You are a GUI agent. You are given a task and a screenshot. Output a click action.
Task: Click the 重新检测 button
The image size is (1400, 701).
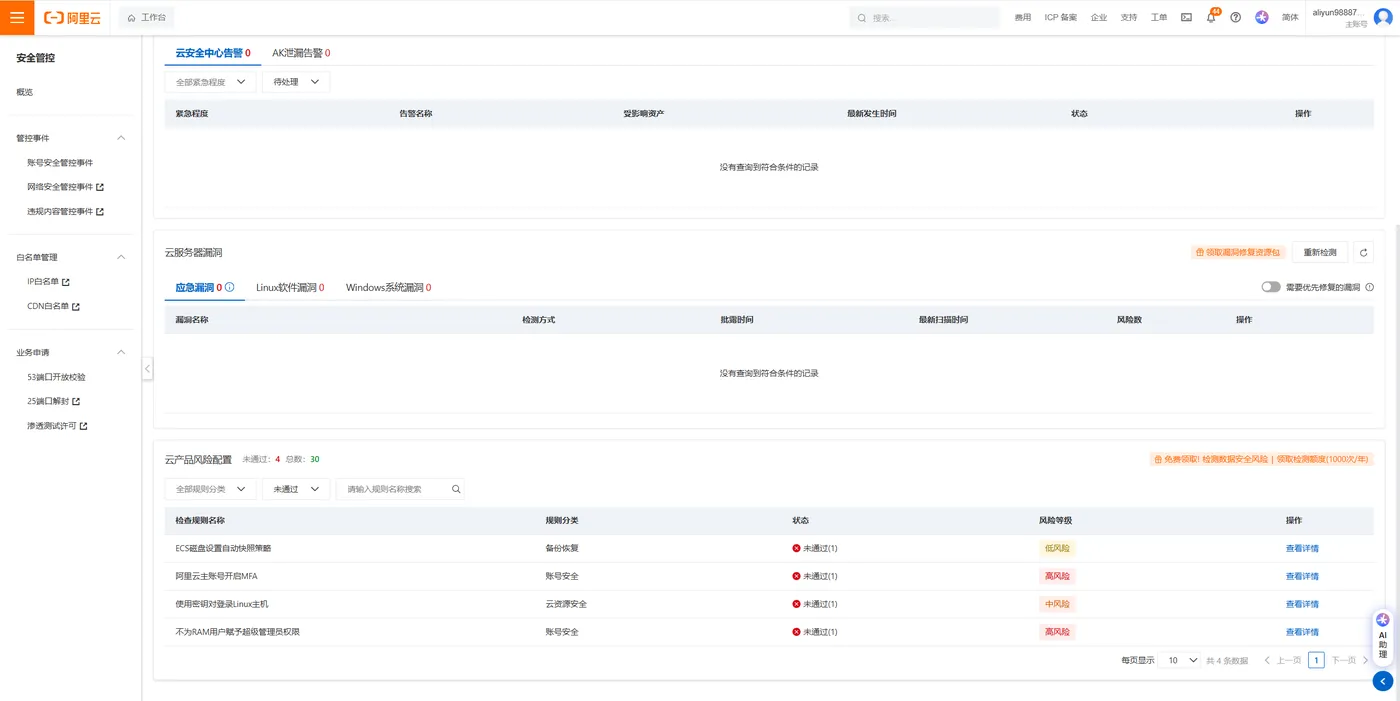click(x=1320, y=253)
